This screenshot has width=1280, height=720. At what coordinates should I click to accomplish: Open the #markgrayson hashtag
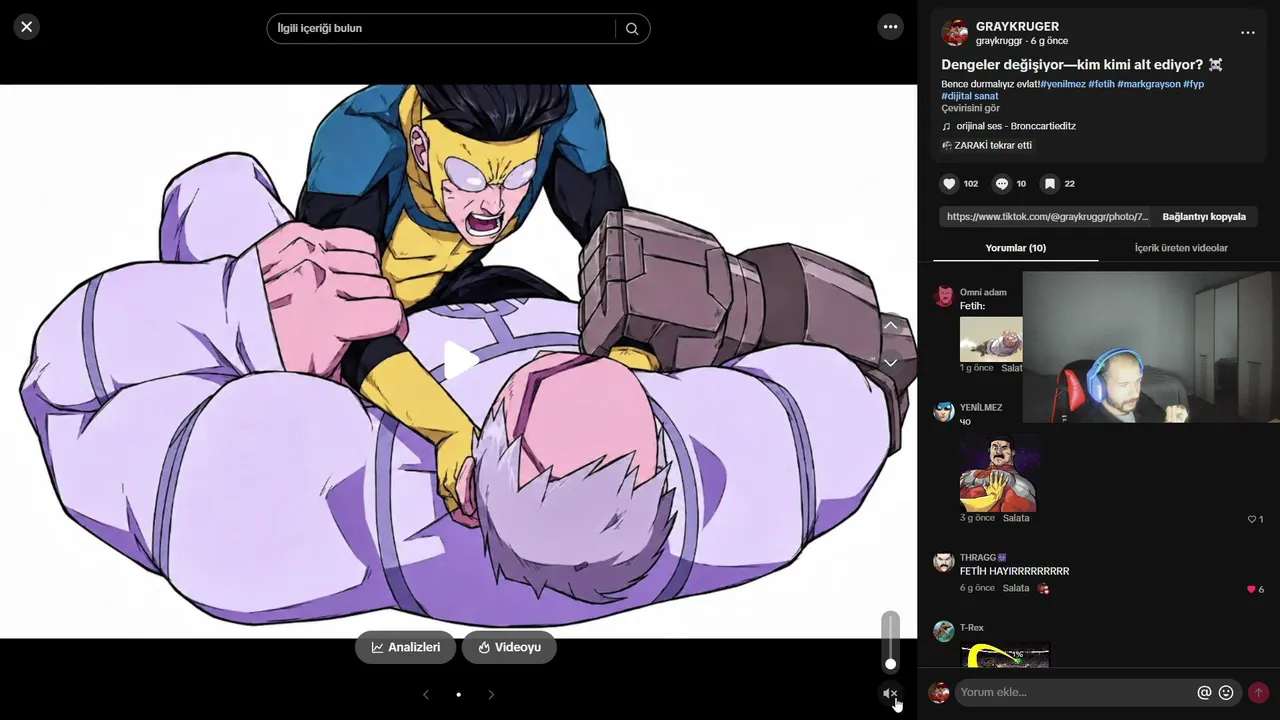(x=1148, y=84)
